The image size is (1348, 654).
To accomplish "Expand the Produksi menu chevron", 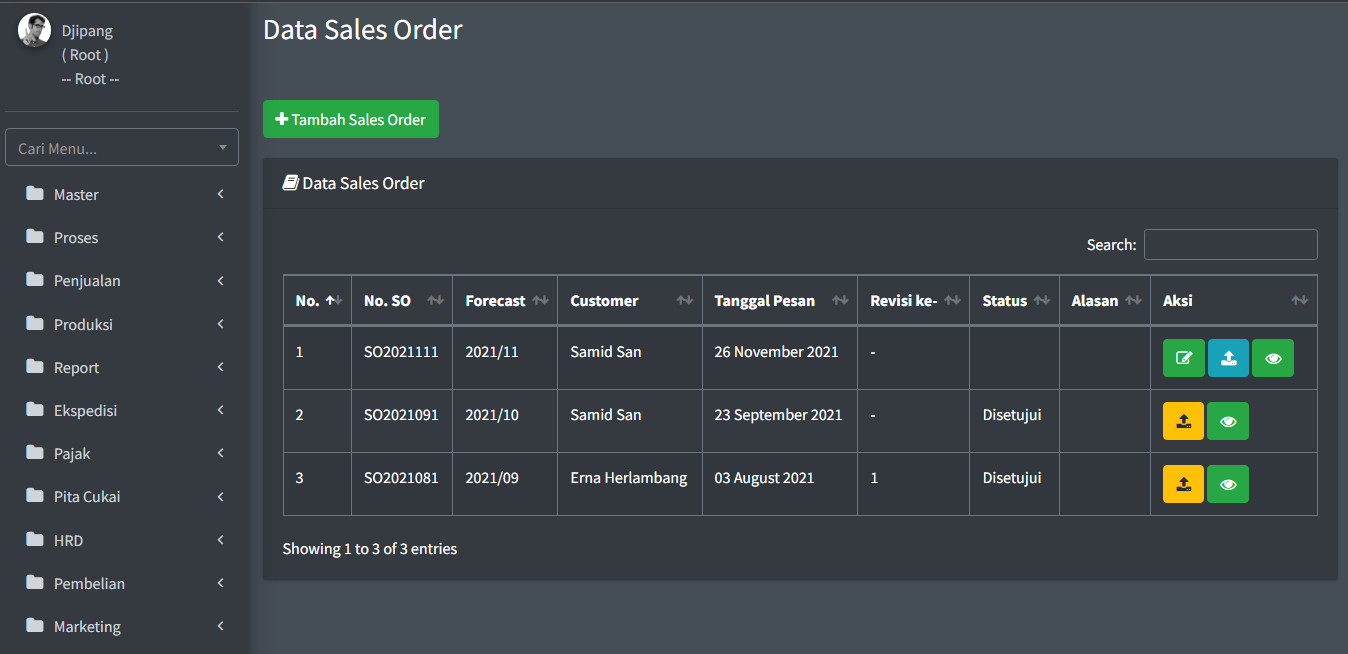I will click(x=220, y=324).
